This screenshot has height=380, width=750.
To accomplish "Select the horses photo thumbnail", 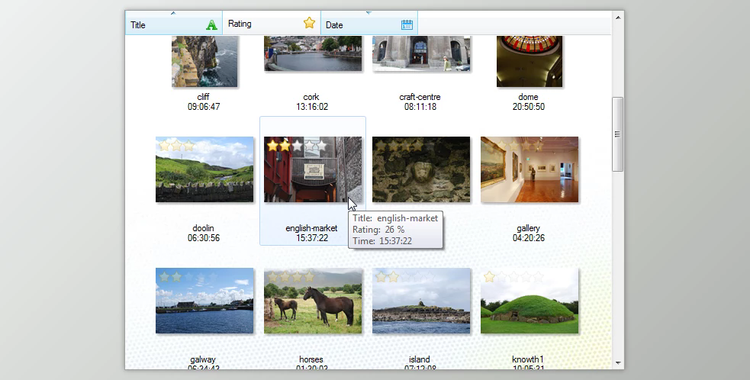I will tap(313, 301).
